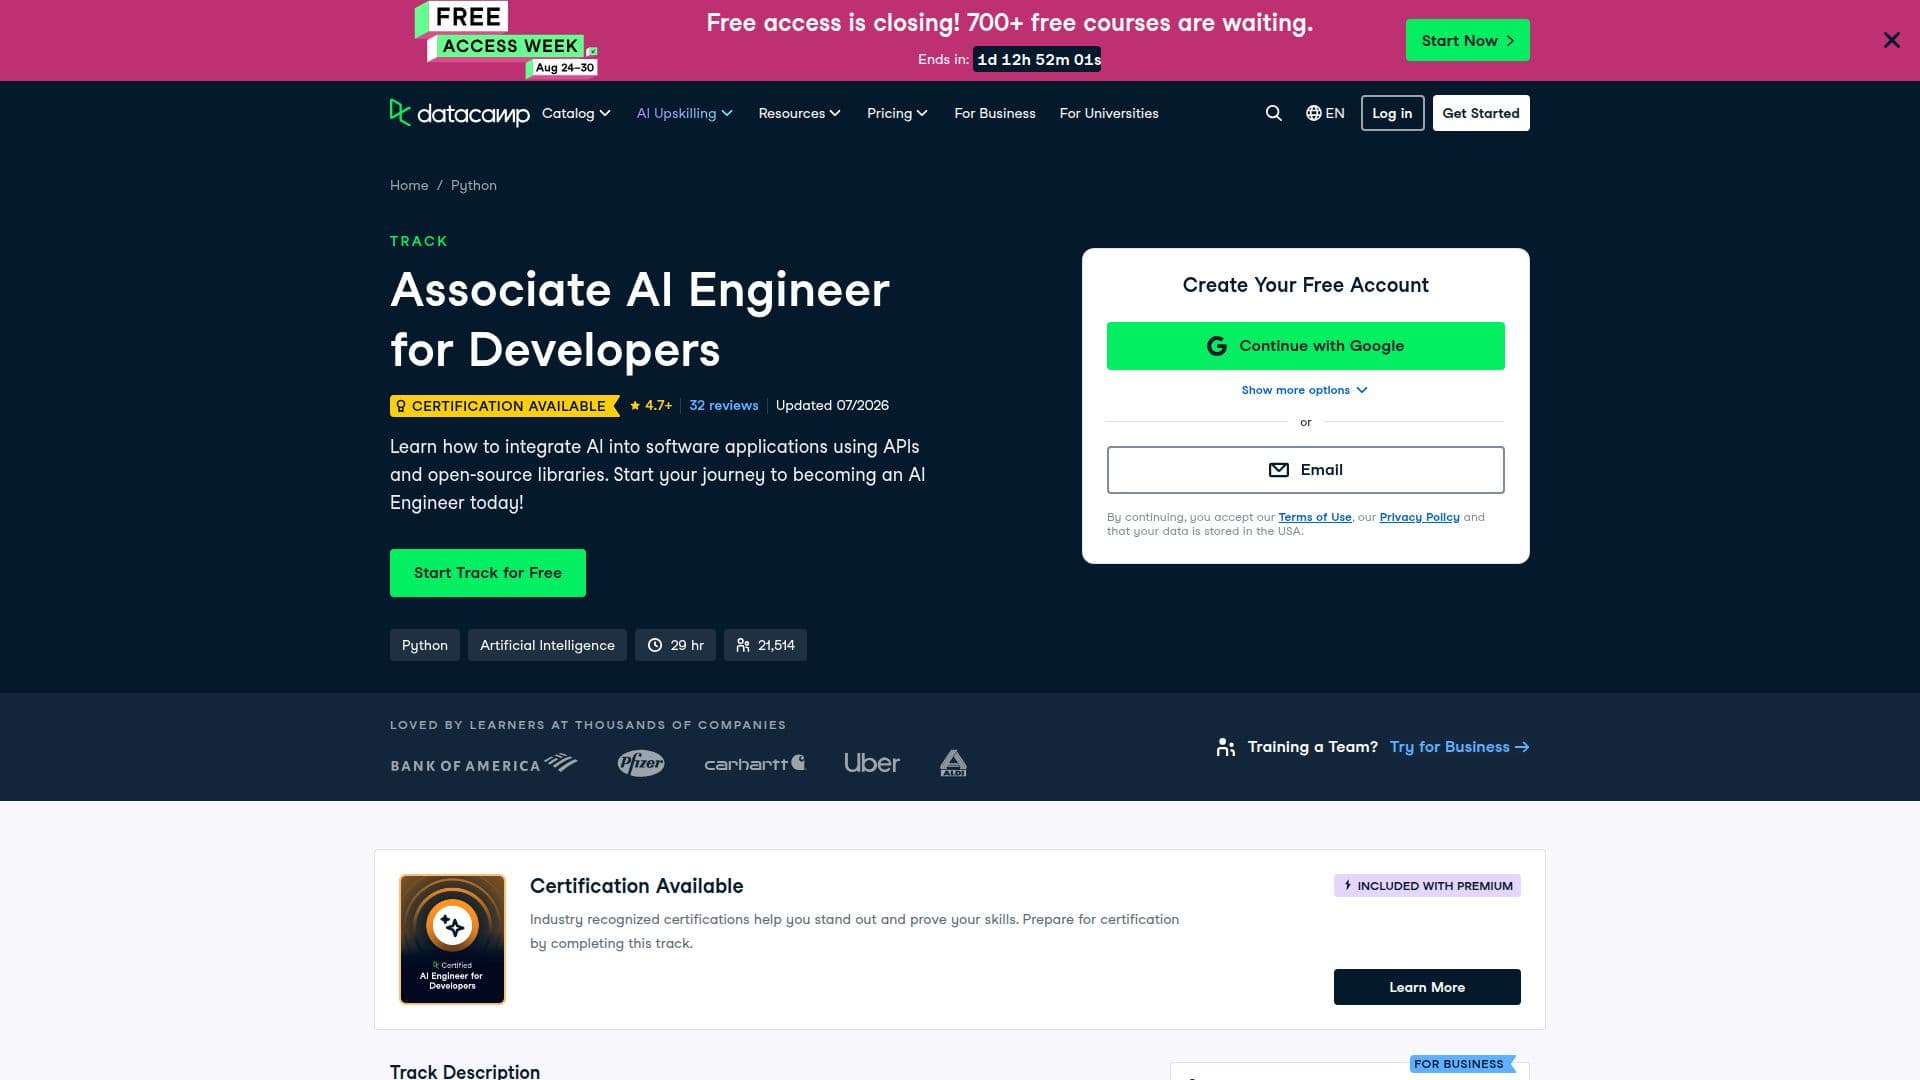
Task: Open the EN language selector
Action: pyautogui.click(x=1325, y=113)
